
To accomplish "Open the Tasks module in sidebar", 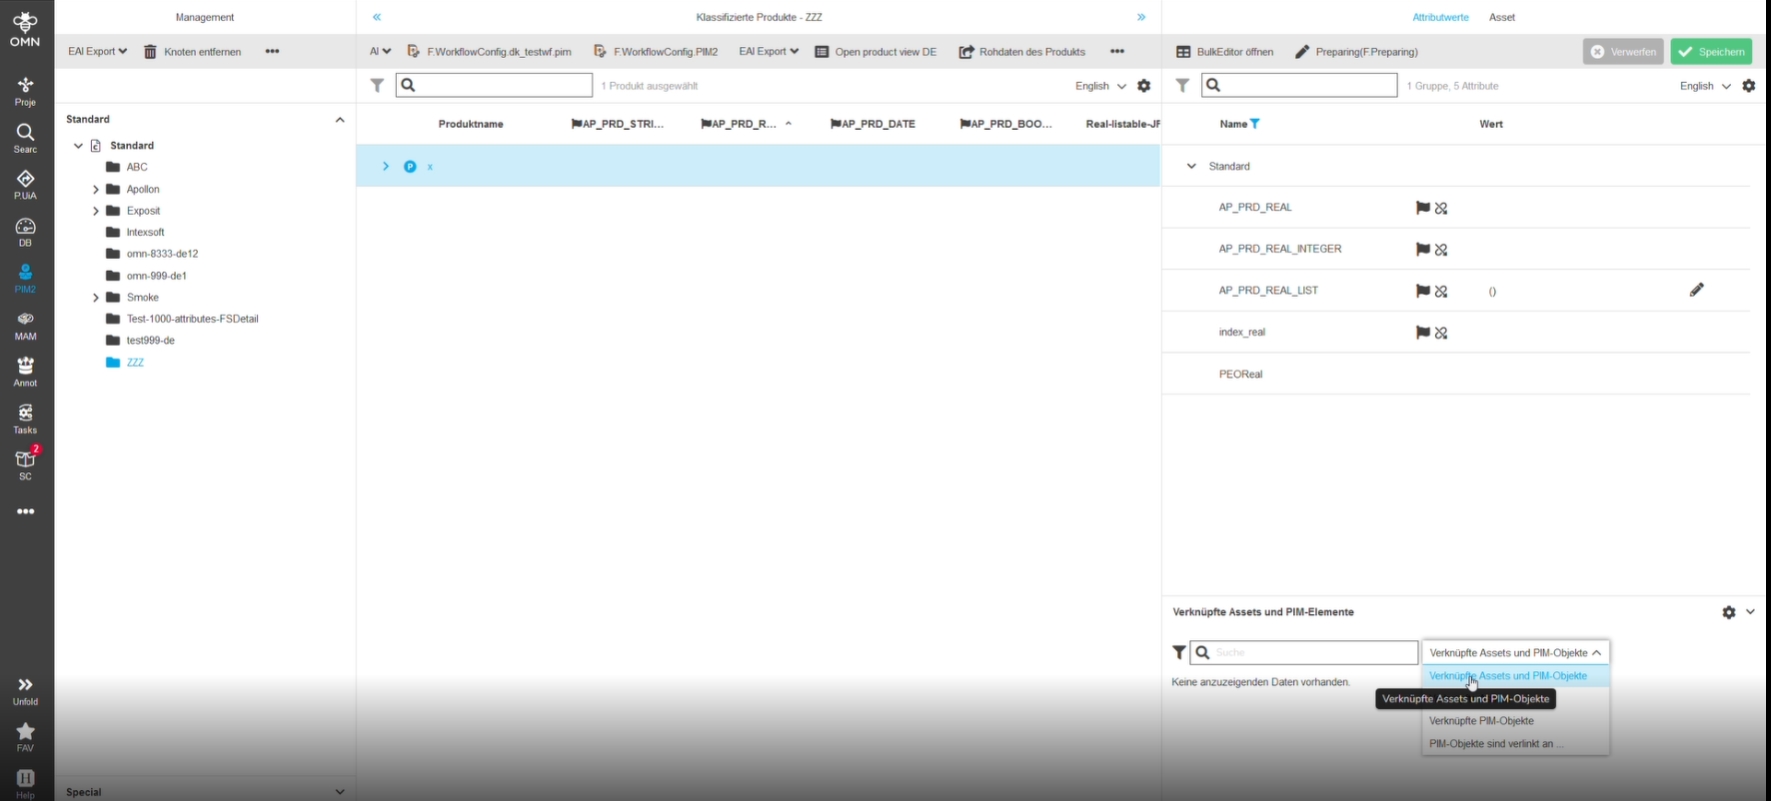I will tap(25, 419).
